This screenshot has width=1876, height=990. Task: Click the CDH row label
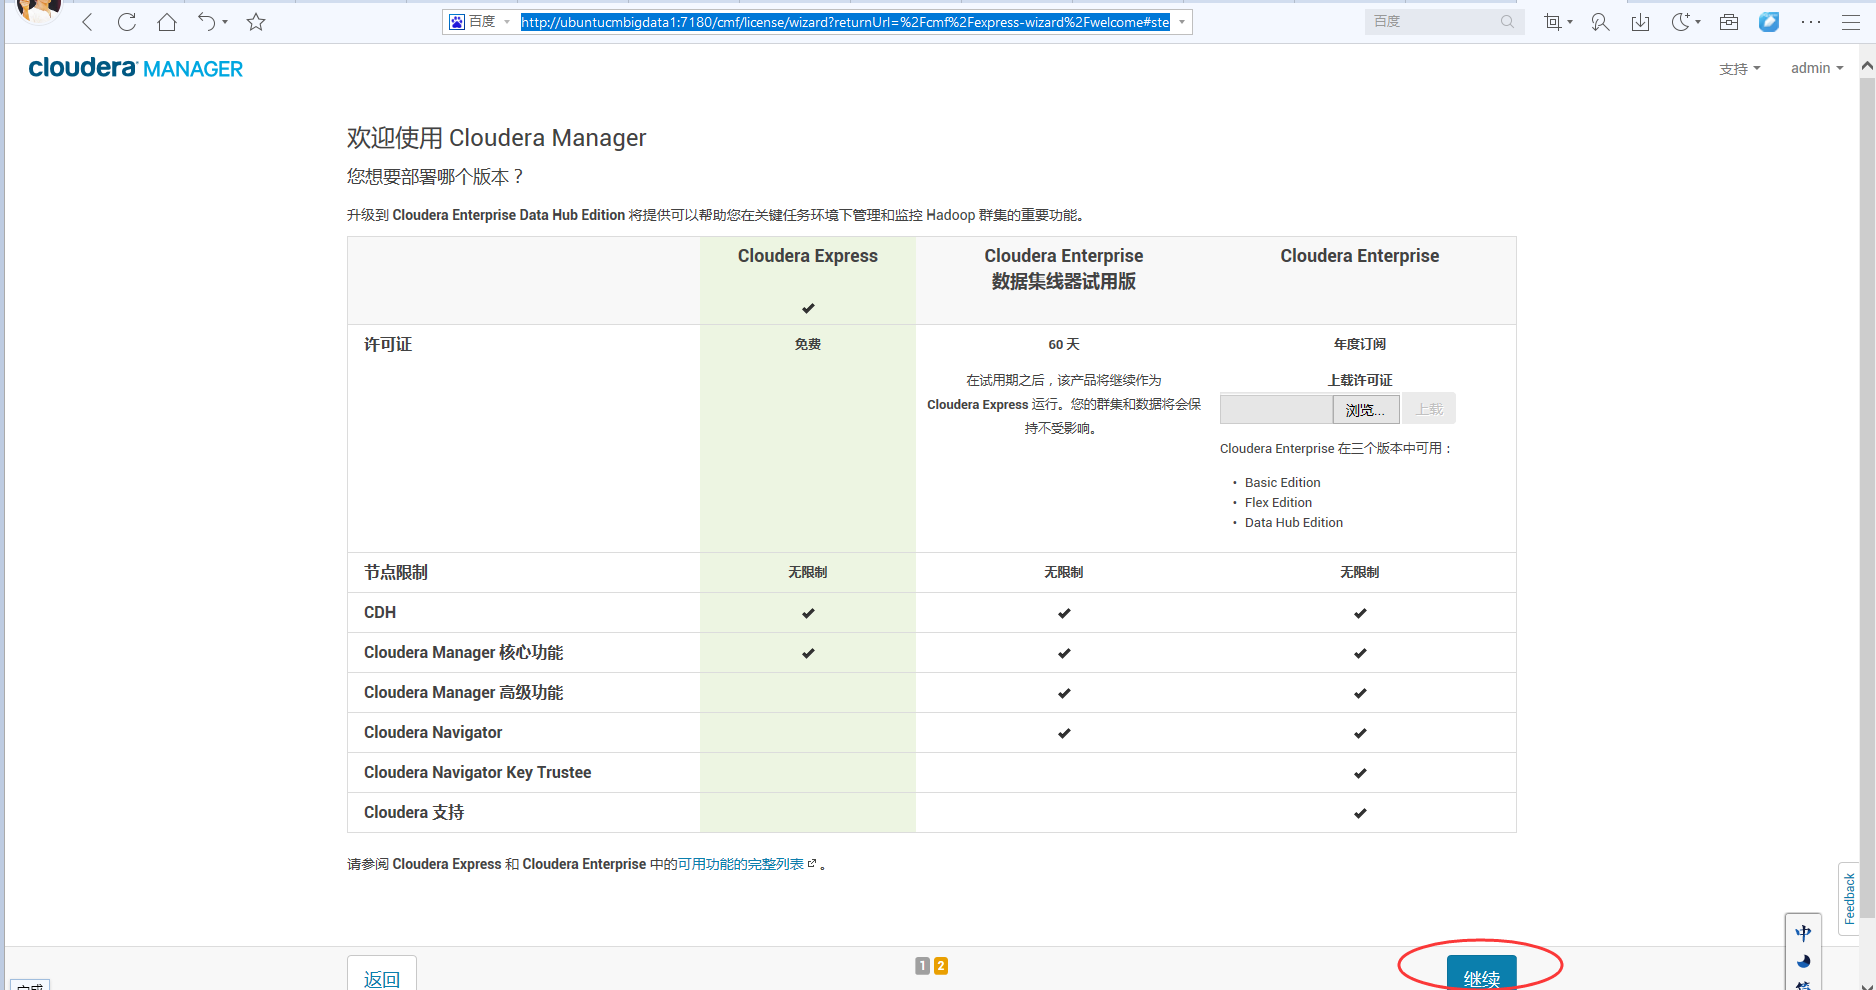coord(380,612)
